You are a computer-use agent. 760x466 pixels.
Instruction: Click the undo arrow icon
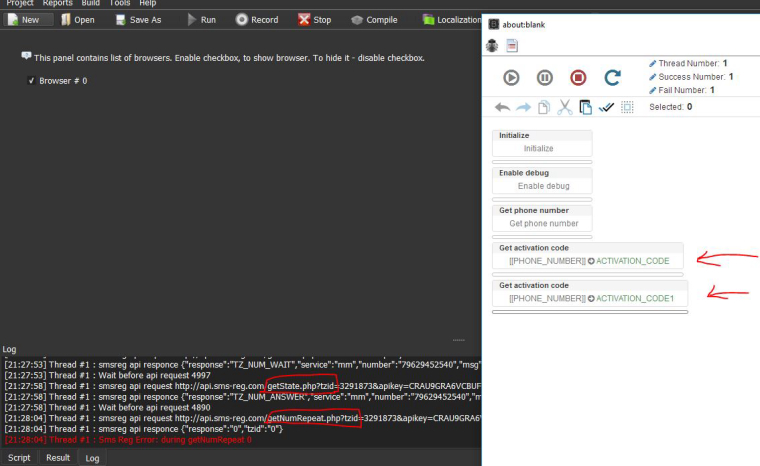pyautogui.click(x=502, y=107)
